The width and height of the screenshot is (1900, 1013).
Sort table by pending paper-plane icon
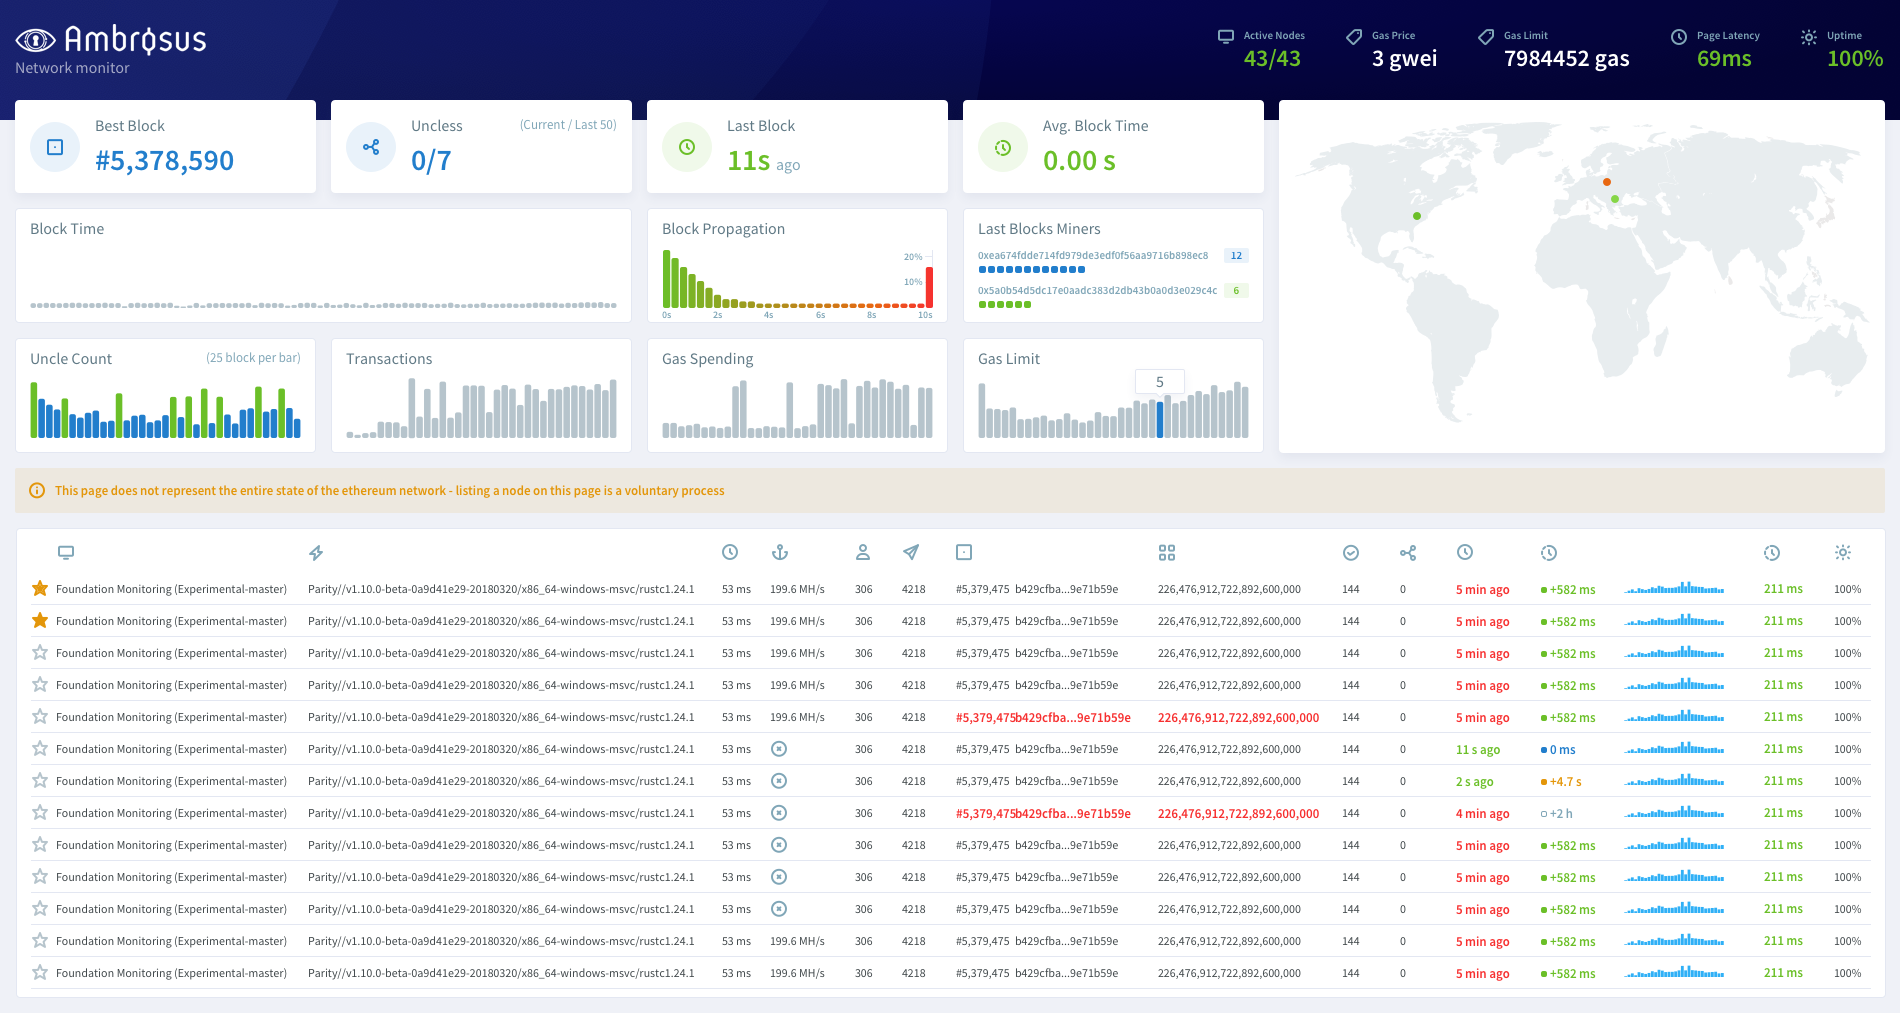coord(911,552)
